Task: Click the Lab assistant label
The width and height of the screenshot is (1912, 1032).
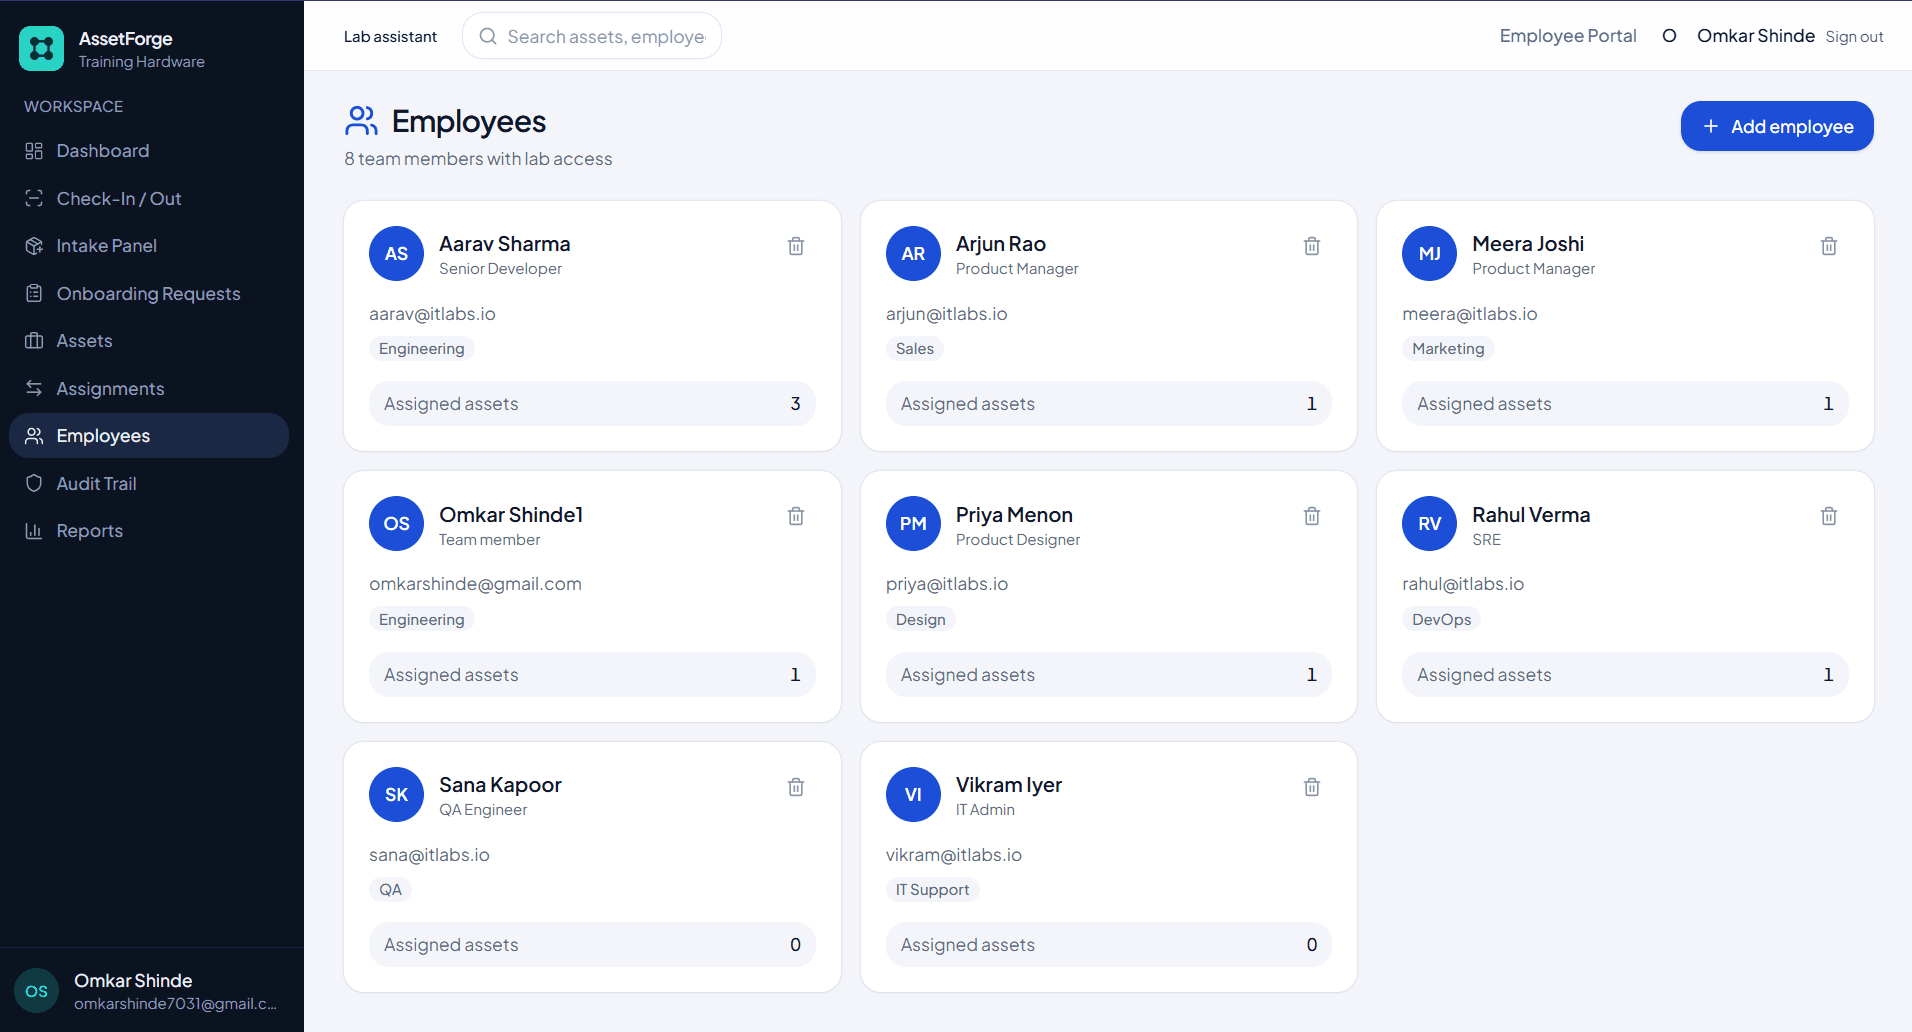Action: tap(390, 37)
